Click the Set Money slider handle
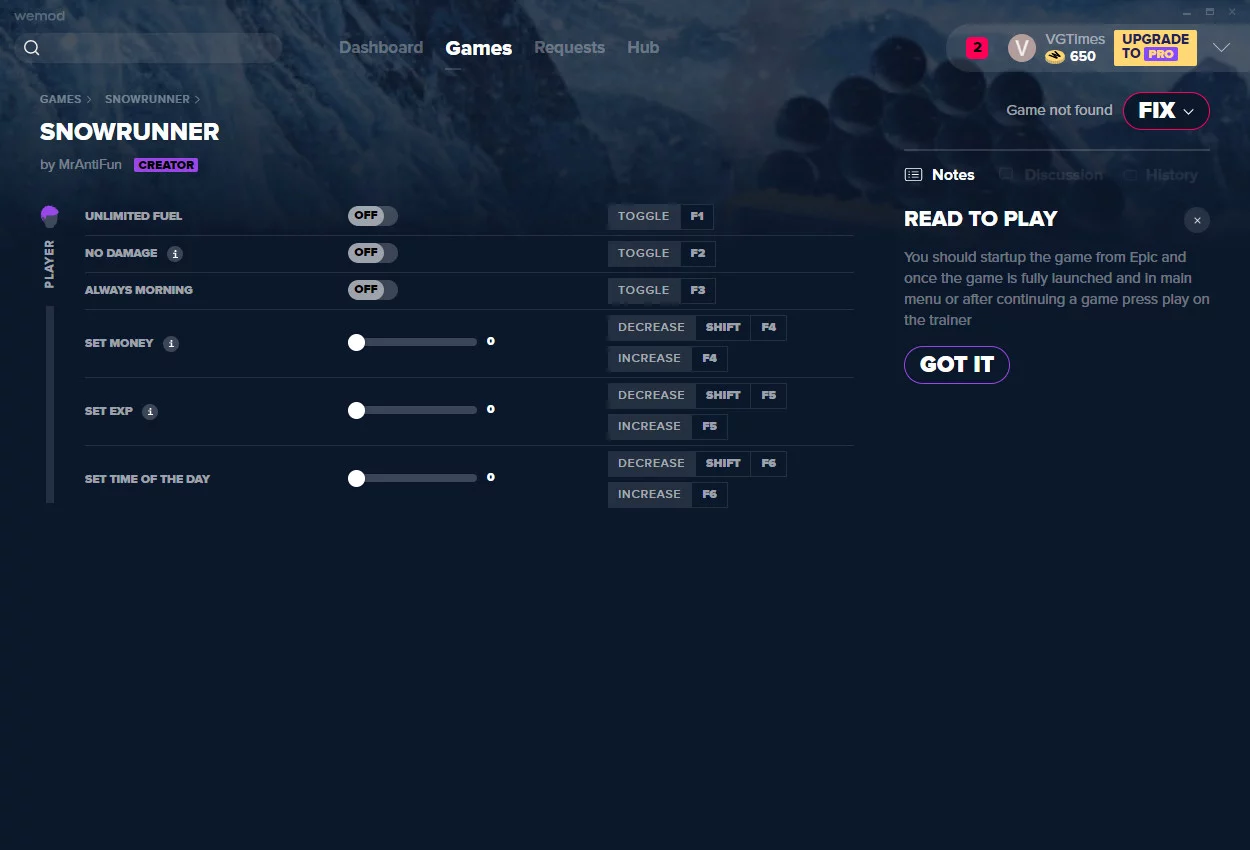 pos(356,343)
